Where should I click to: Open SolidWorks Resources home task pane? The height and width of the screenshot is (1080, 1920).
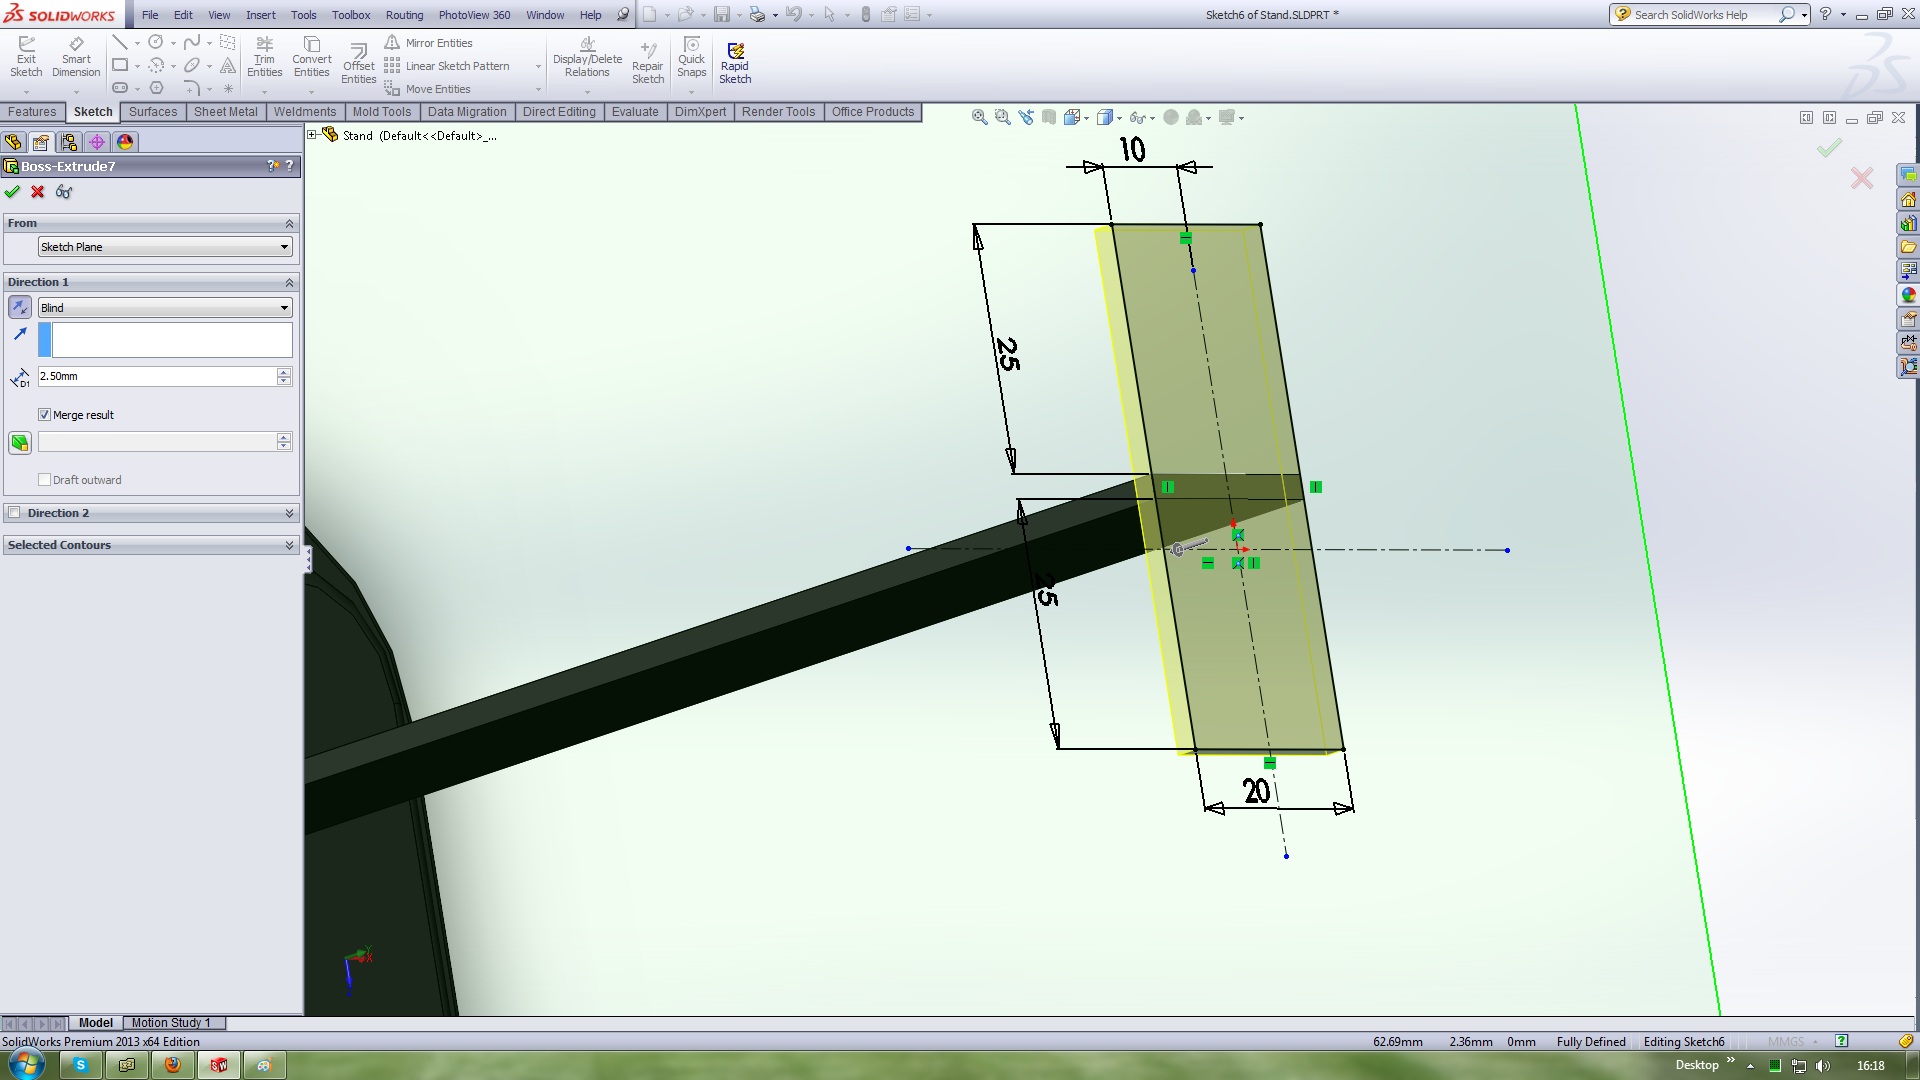pyautogui.click(x=1909, y=199)
